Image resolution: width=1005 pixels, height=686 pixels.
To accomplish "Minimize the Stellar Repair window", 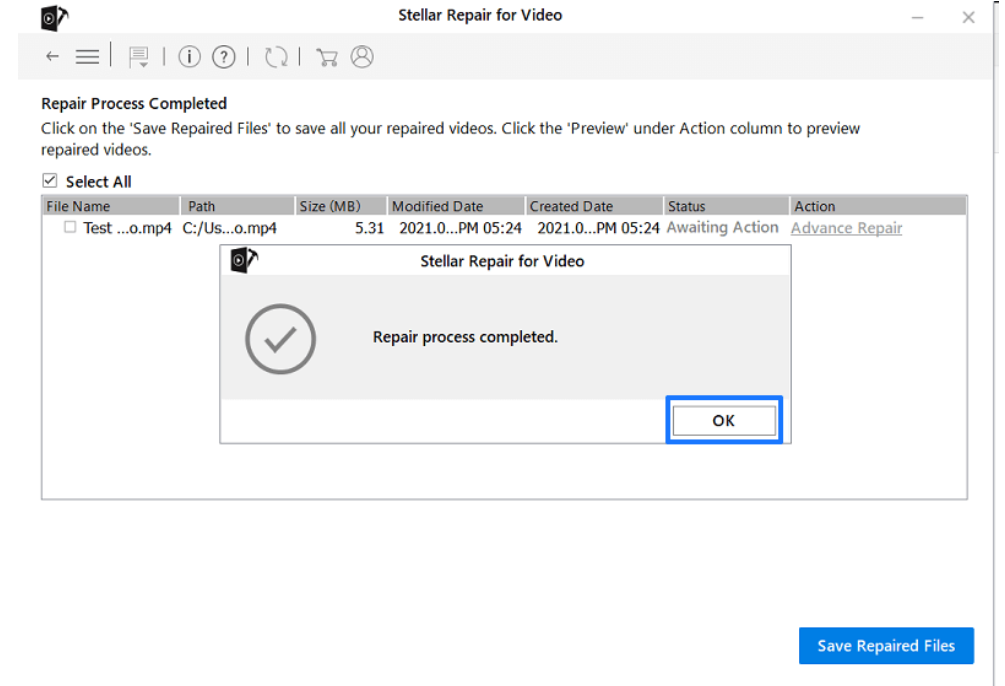I will (x=918, y=18).
